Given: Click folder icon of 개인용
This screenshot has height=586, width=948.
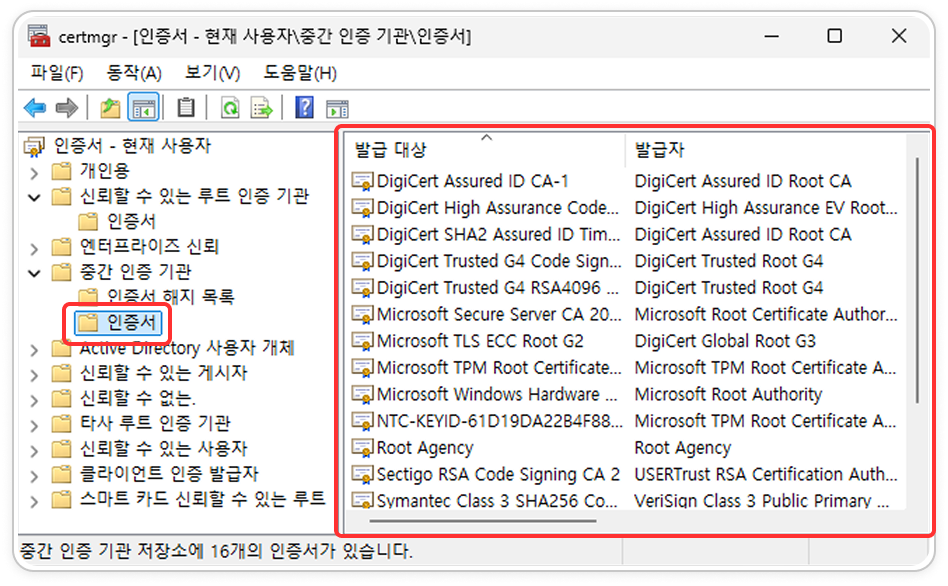Looking at the screenshot, I should pos(61,171).
